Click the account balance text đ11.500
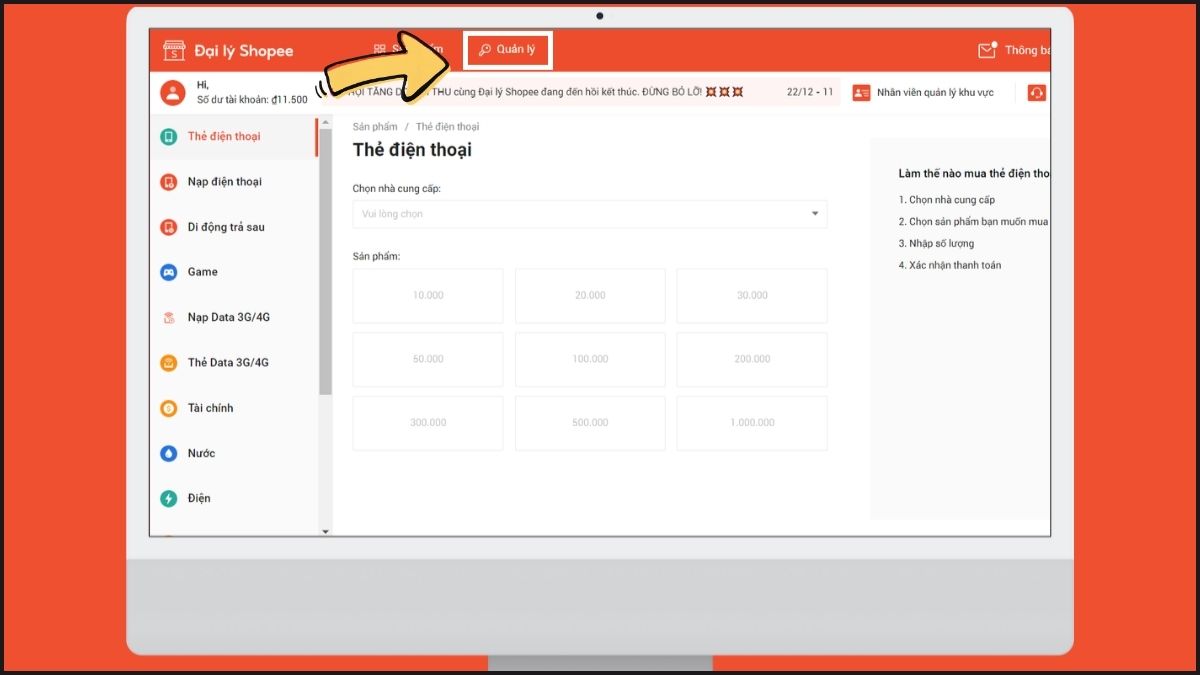 point(290,100)
